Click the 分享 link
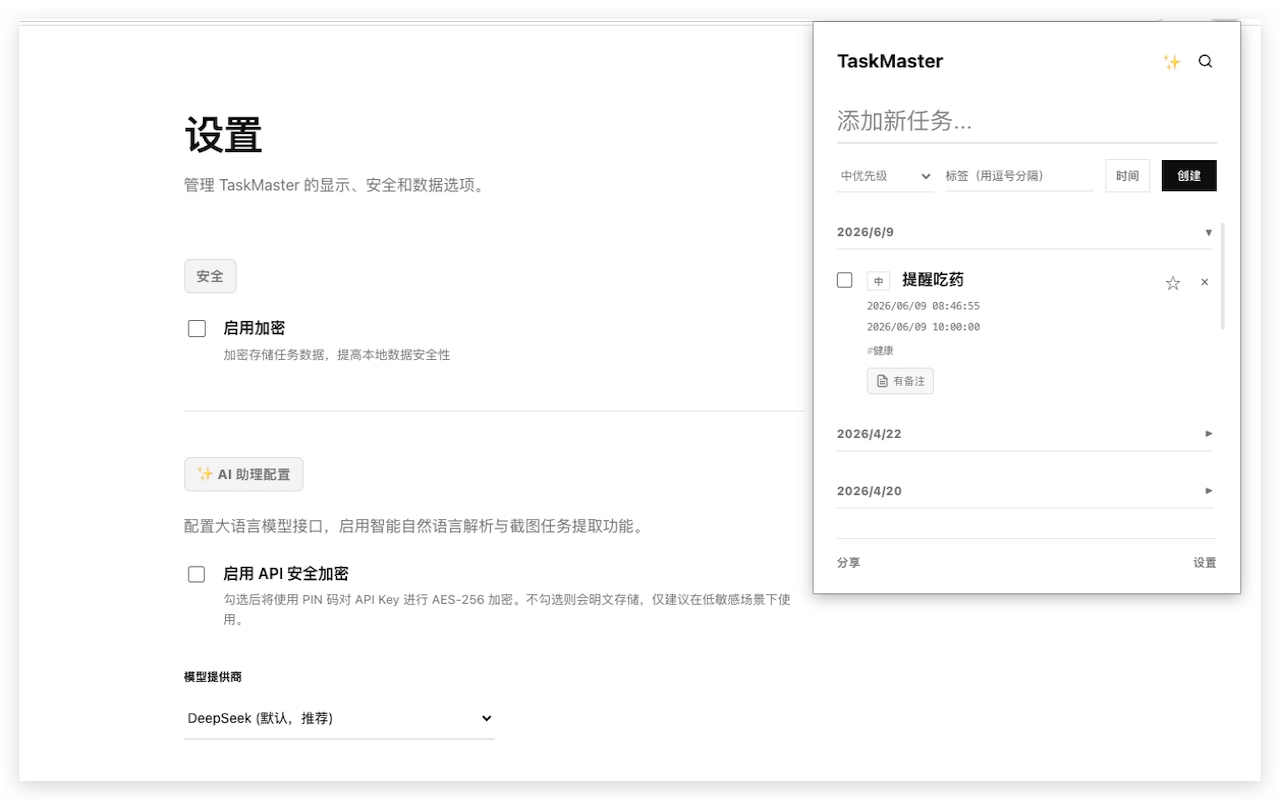 848,563
